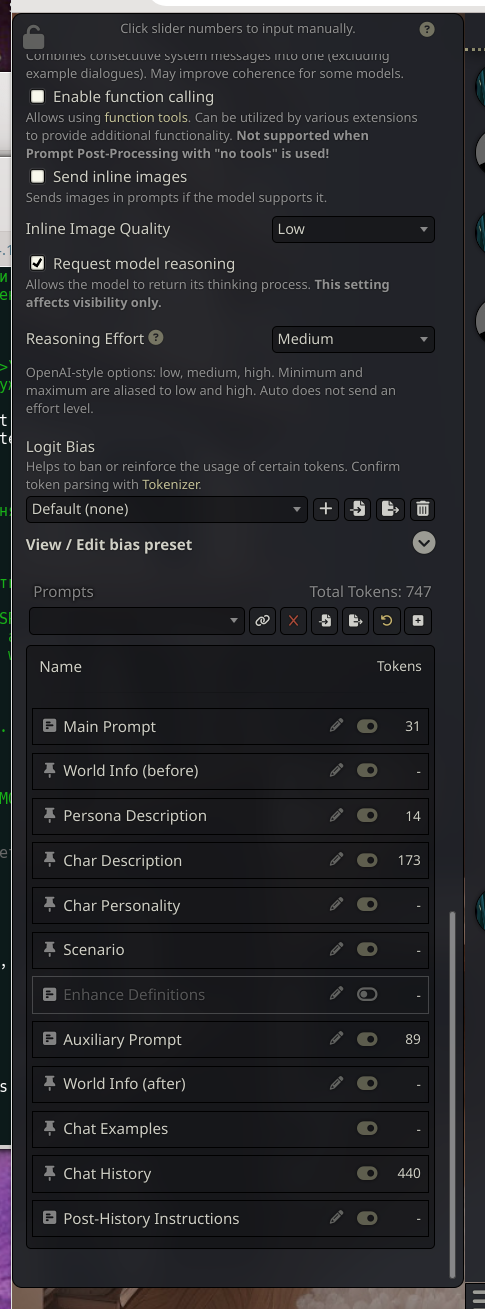Viewport: 485px width, 1309px height.
Task: Edit the Auxiliary Prompt with the pencil icon
Action: tap(337, 1039)
